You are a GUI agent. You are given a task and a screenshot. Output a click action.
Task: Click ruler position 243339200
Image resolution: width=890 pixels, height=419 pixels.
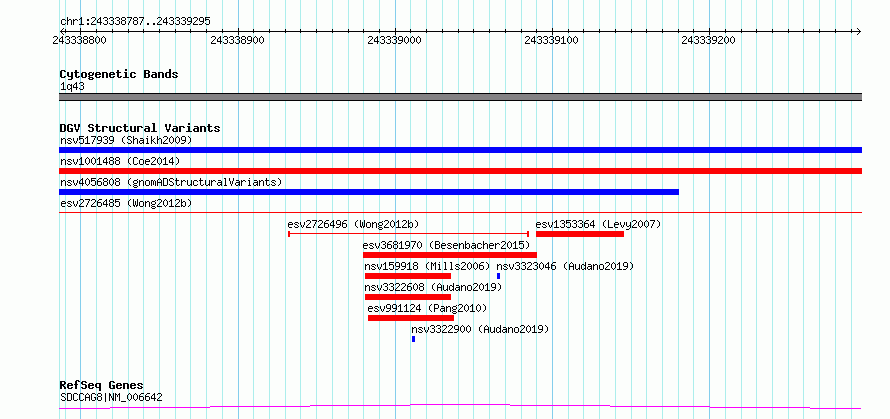[x=709, y=40]
